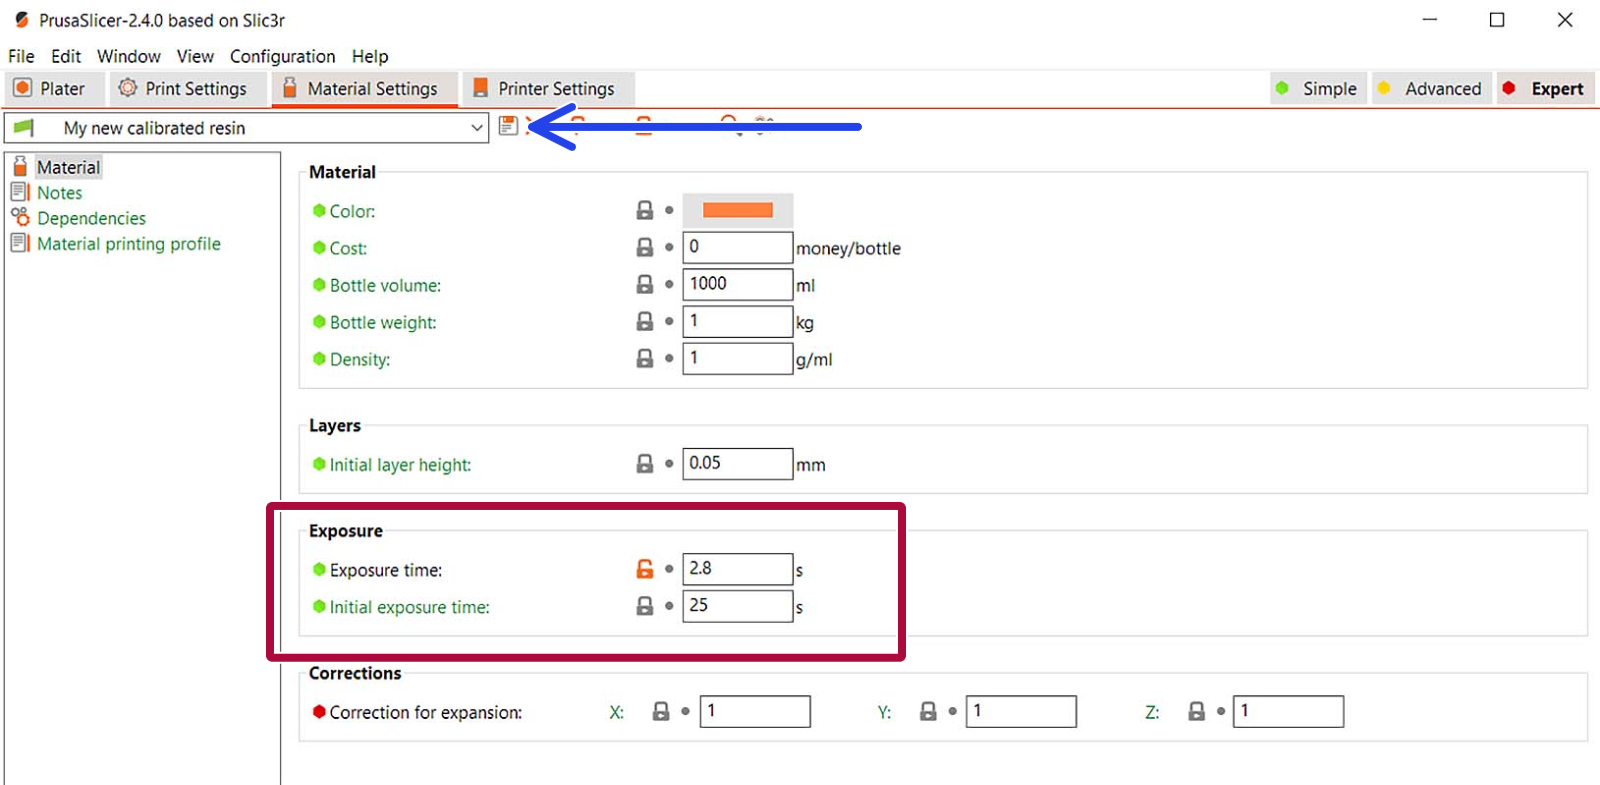1600x785 pixels.
Task: Click the material Color swatch
Action: click(738, 210)
